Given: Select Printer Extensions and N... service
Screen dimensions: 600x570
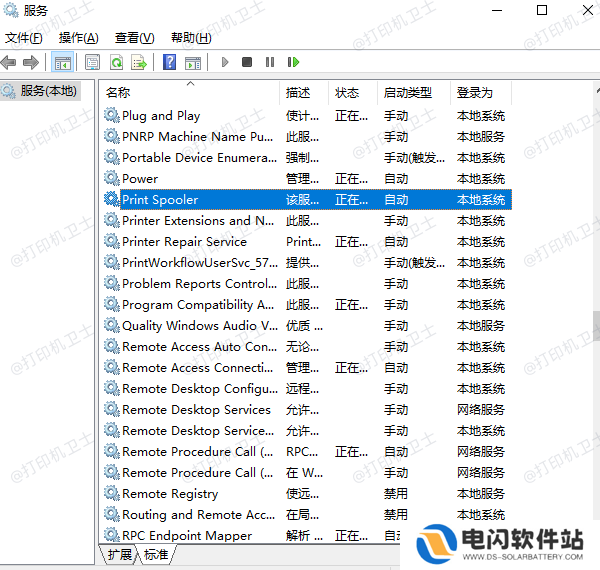Looking at the screenshot, I should [x=308, y=220].
